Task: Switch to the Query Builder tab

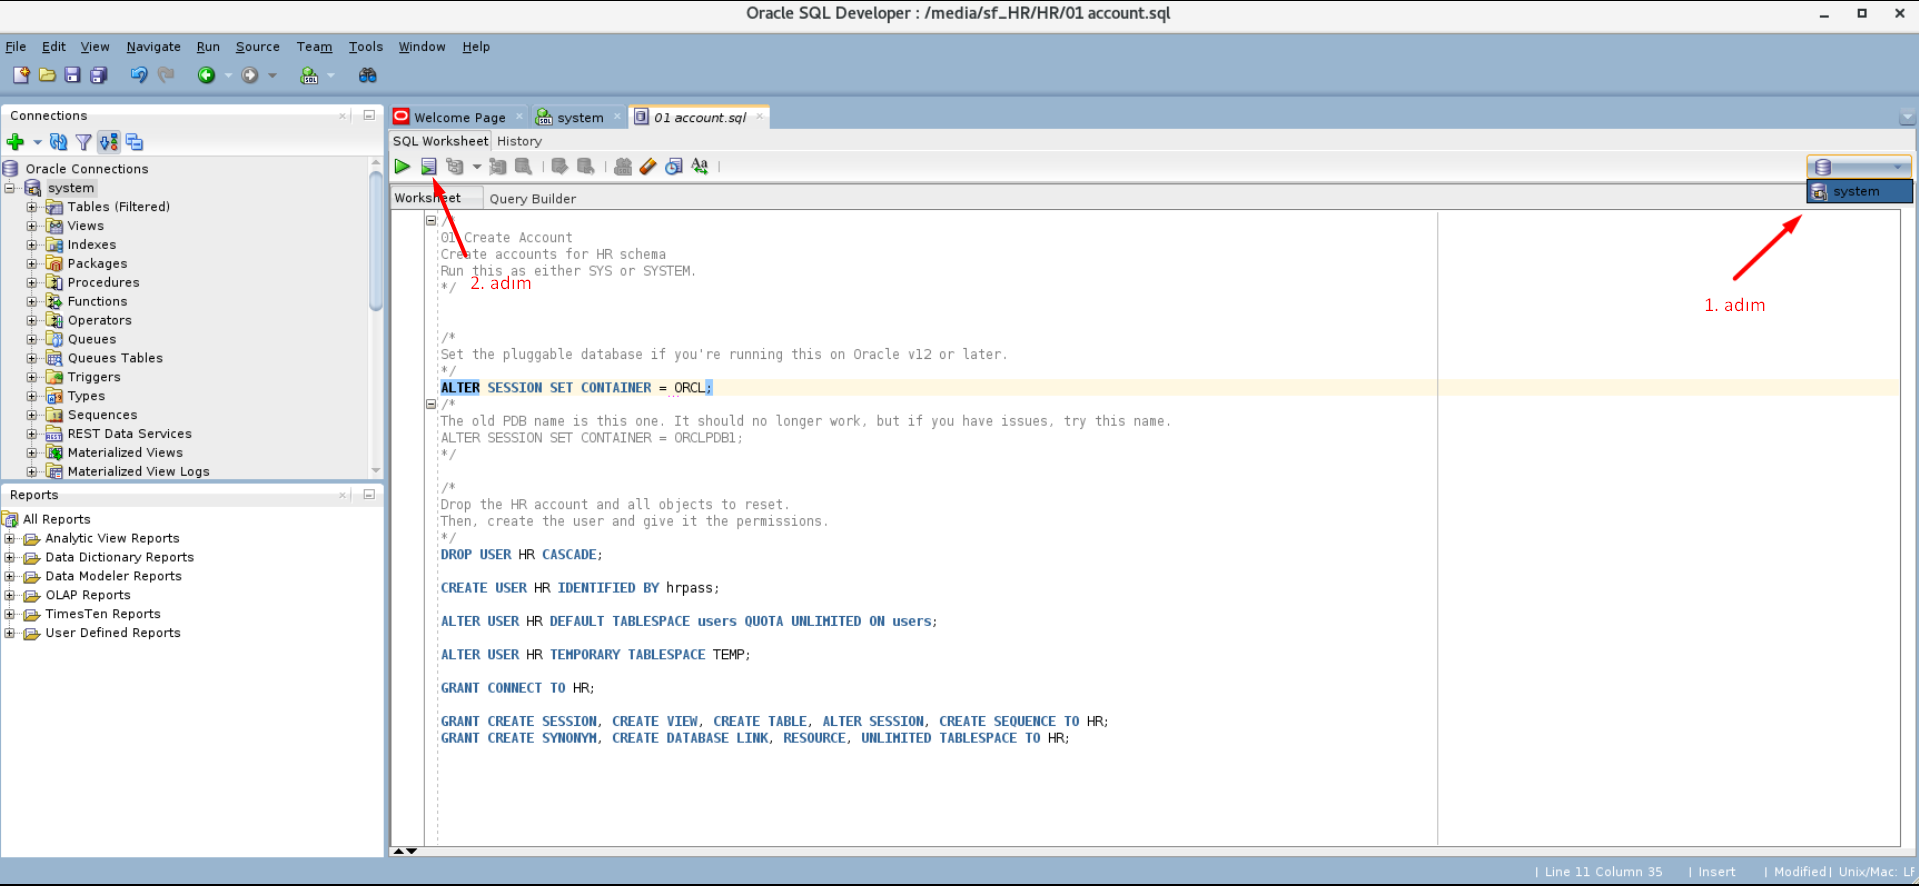Action: pyautogui.click(x=532, y=199)
